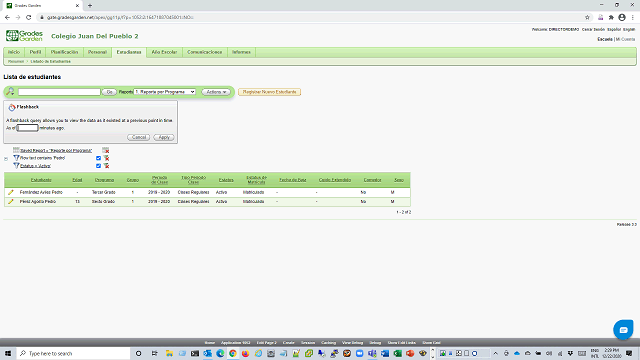Image resolution: width=640 pixels, height=360 pixels.
Task: Delete the 'Estatus = Activo' filter
Action: [x=106, y=166]
